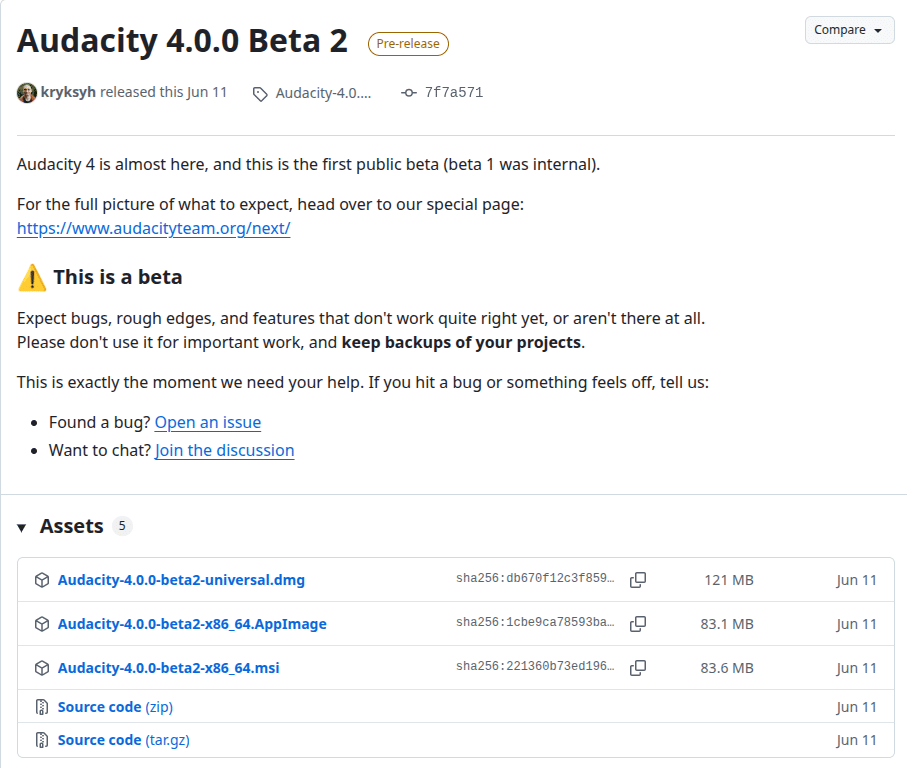The image size is (907, 768).
Task: Click the Pre-release label badge
Action: [408, 44]
